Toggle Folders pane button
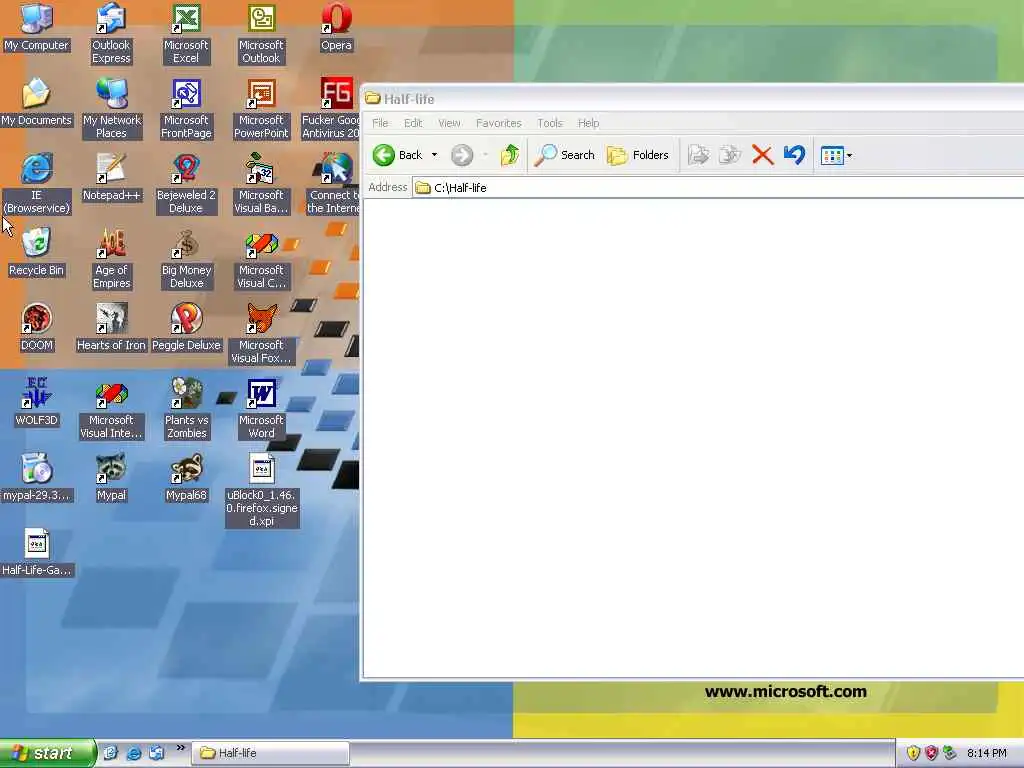Screen dimensions: 1024x768 (638, 155)
